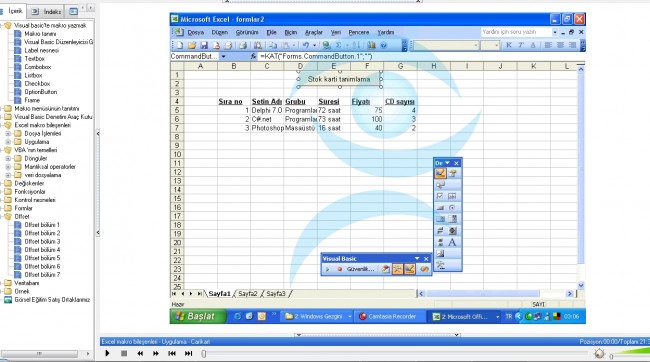The height and width of the screenshot is (362, 650).
Task: Select Toggle Button control in toolbox
Action: 440,231
